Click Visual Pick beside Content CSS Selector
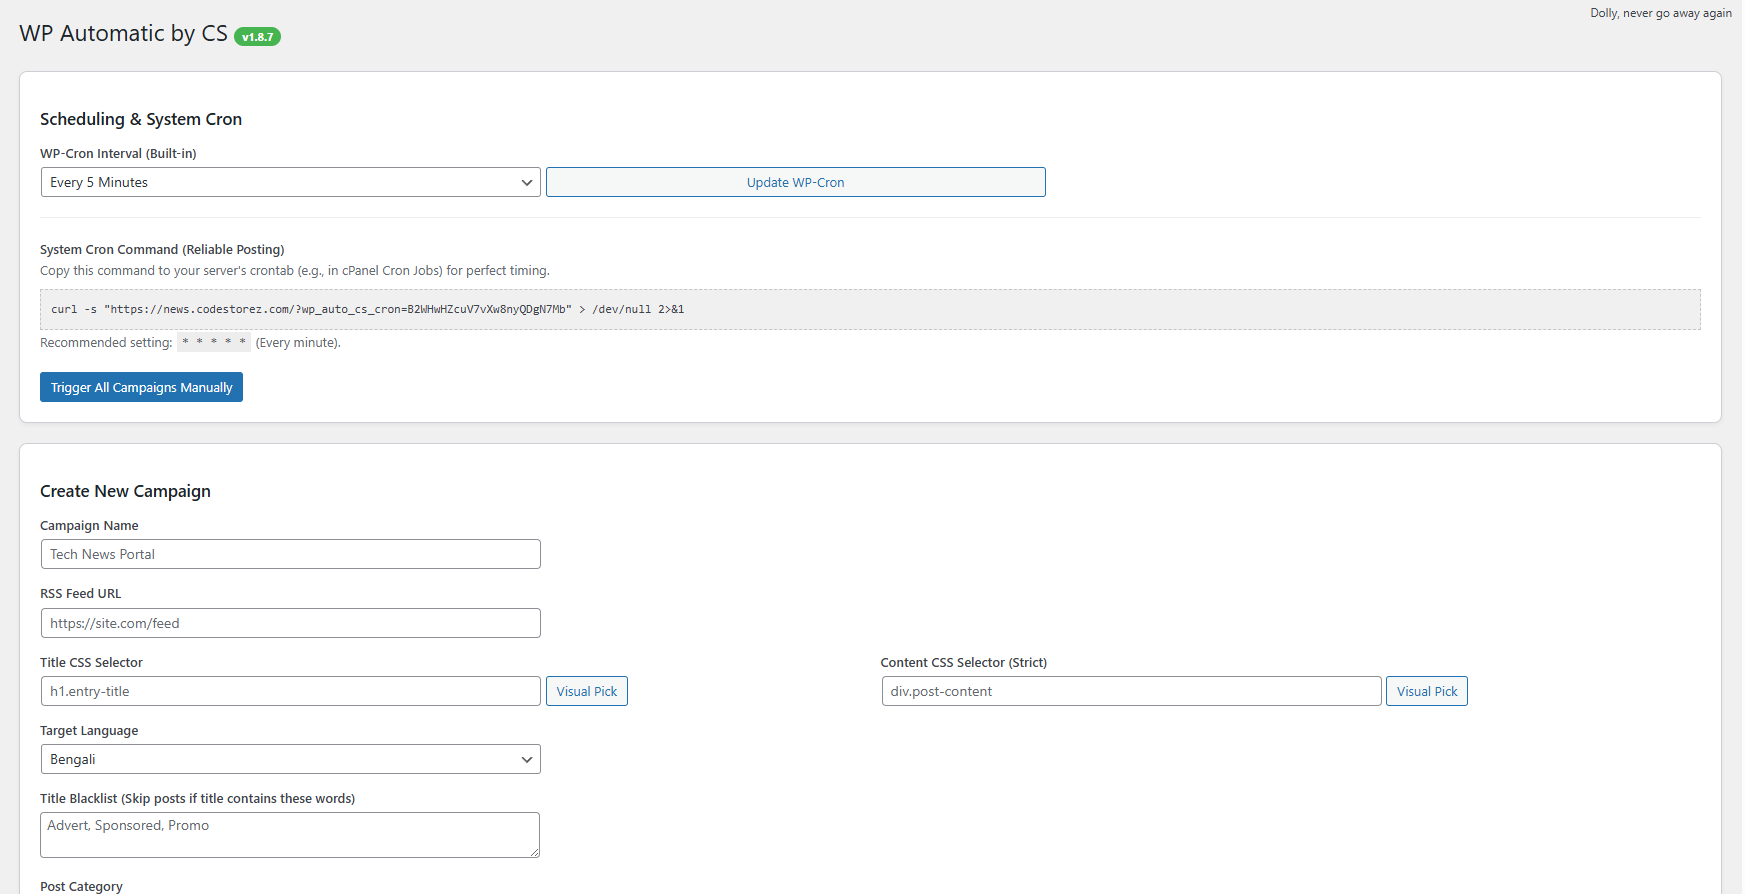This screenshot has height=894, width=1745. 1426,691
